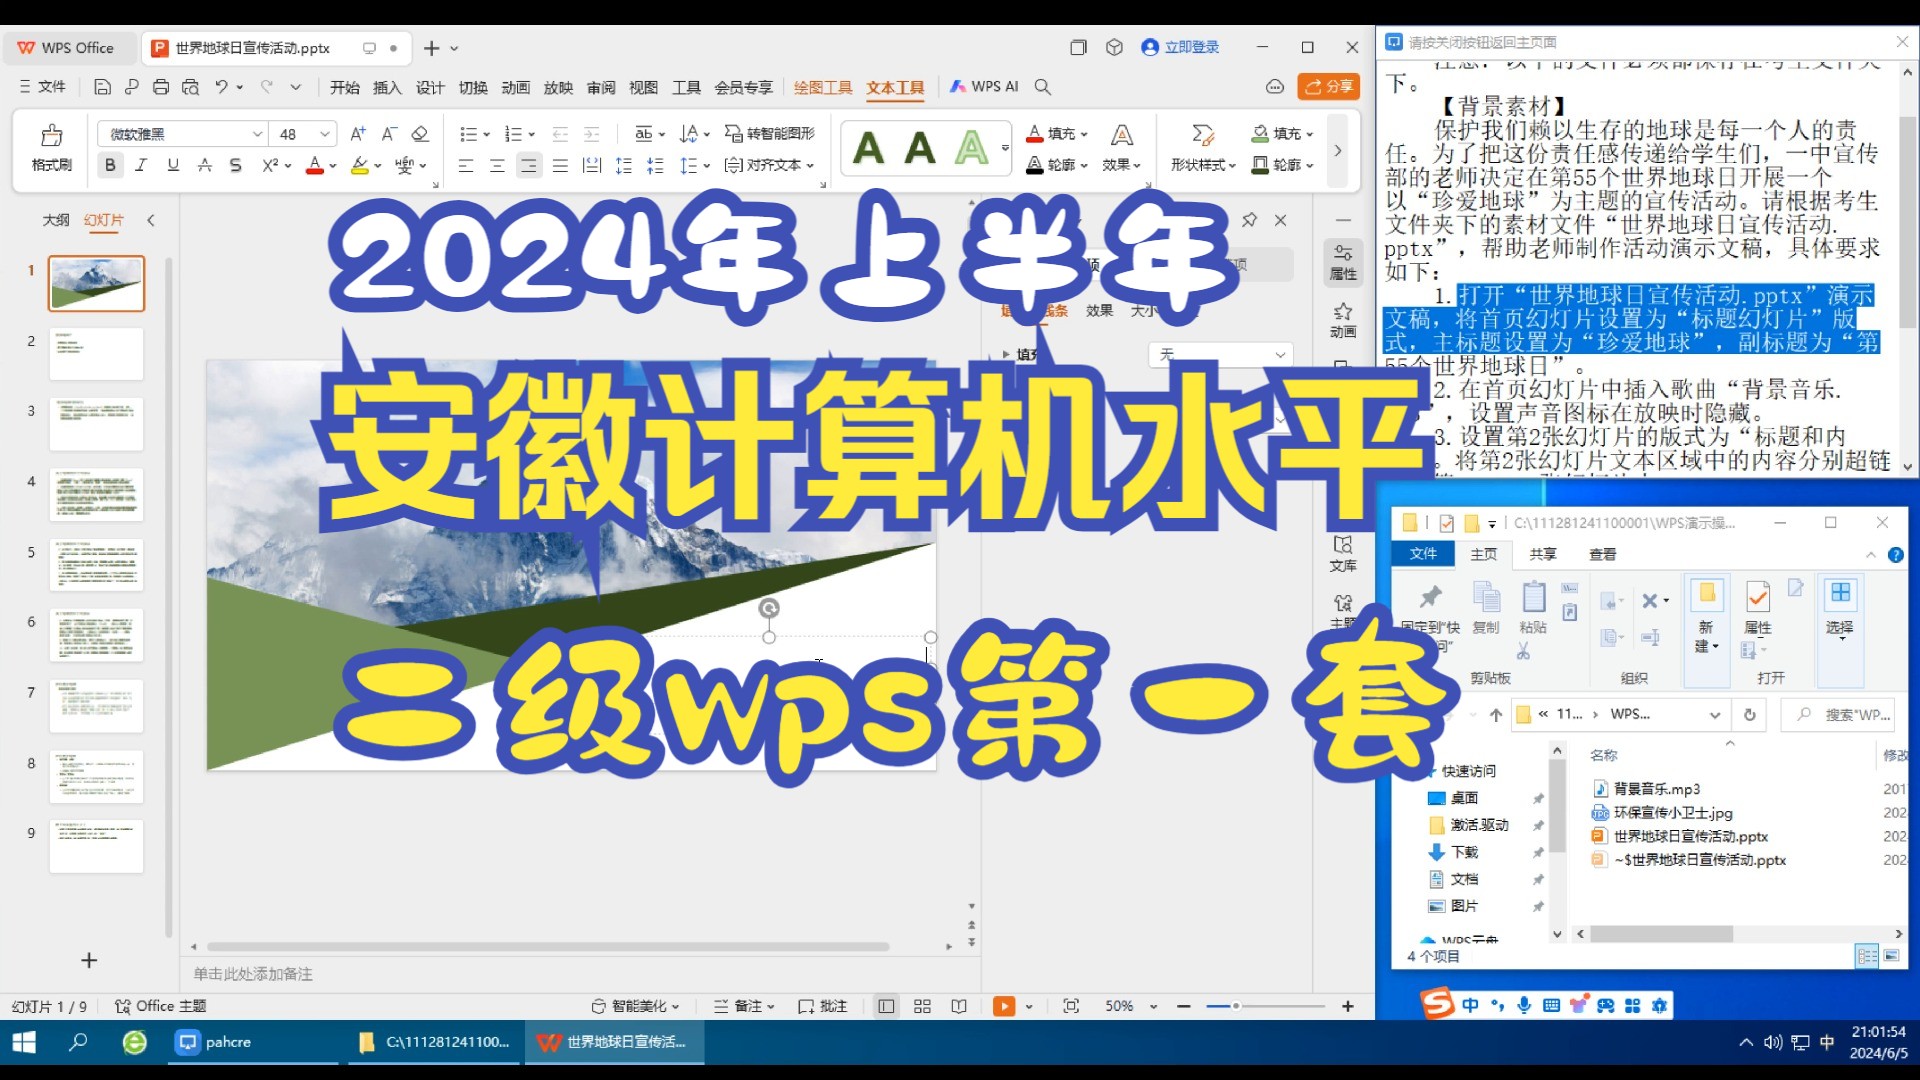Viewport: 1920px width, 1080px height.
Task: Decrease font size with A- icon
Action: pyautogui.click(x=390, y=134)
